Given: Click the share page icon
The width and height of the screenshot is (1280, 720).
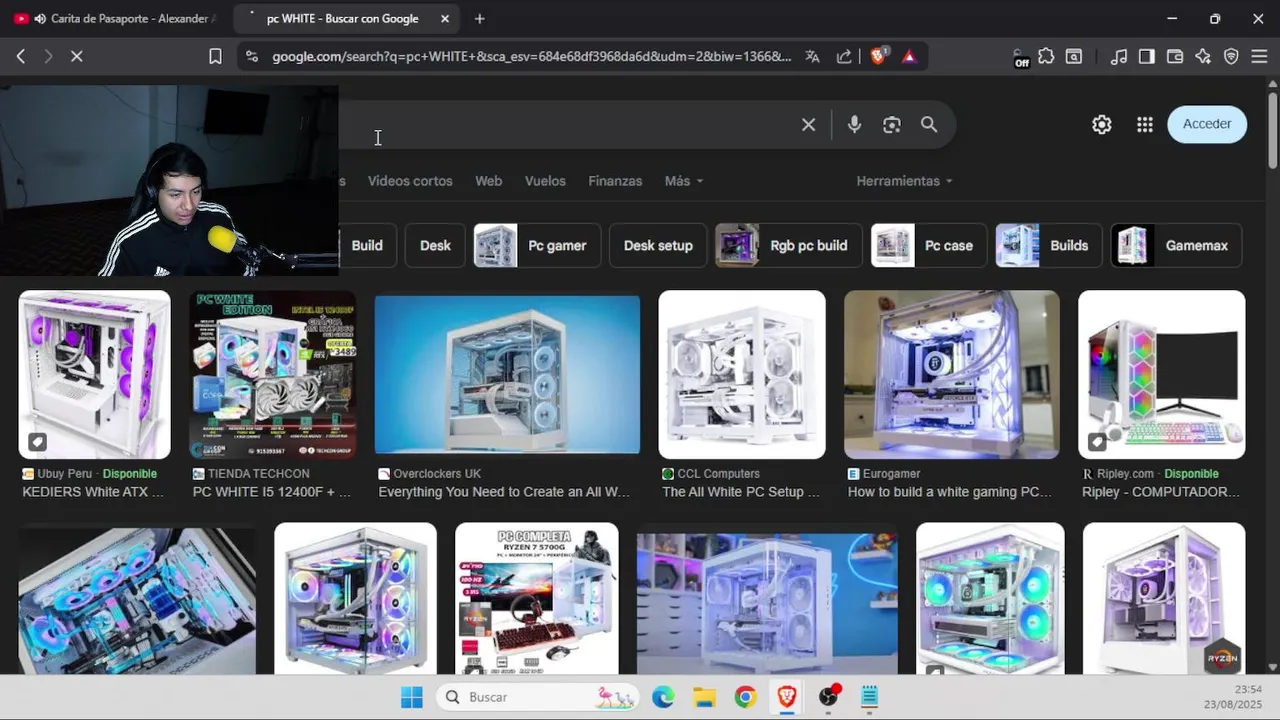Looking at the screenshot, I should [844, 57].
